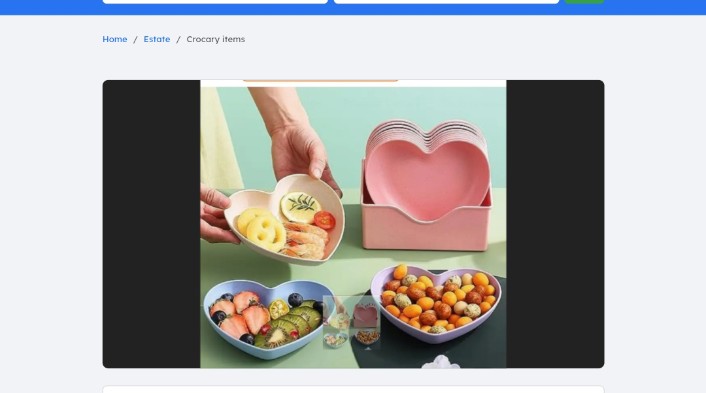Focus the first search field in header
This screenshot has width=706, height=393.
[215, 2]
